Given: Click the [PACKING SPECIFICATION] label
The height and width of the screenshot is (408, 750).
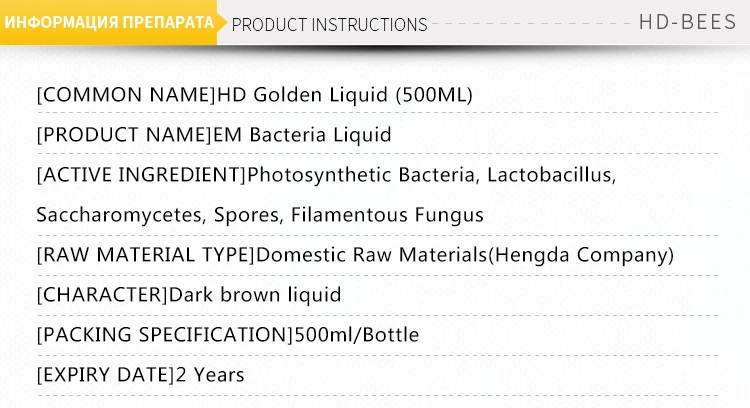Looking at the screenshot, I should click(161, 335).
